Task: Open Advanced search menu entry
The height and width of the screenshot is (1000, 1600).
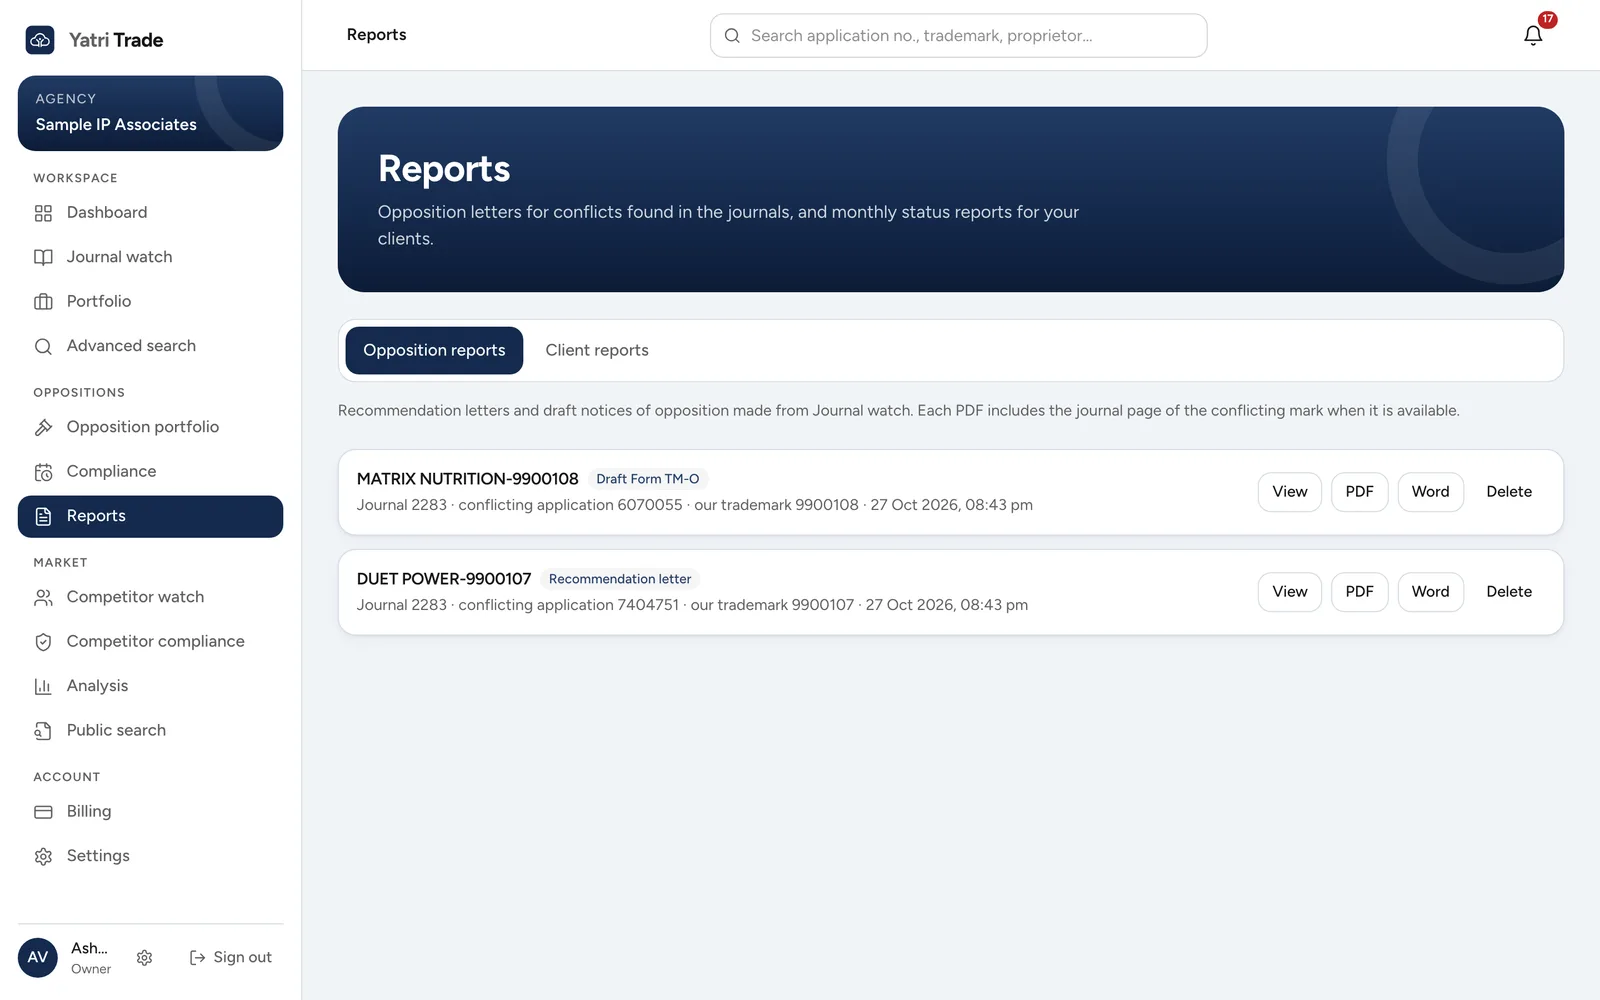Action: [x=150, y=346]
